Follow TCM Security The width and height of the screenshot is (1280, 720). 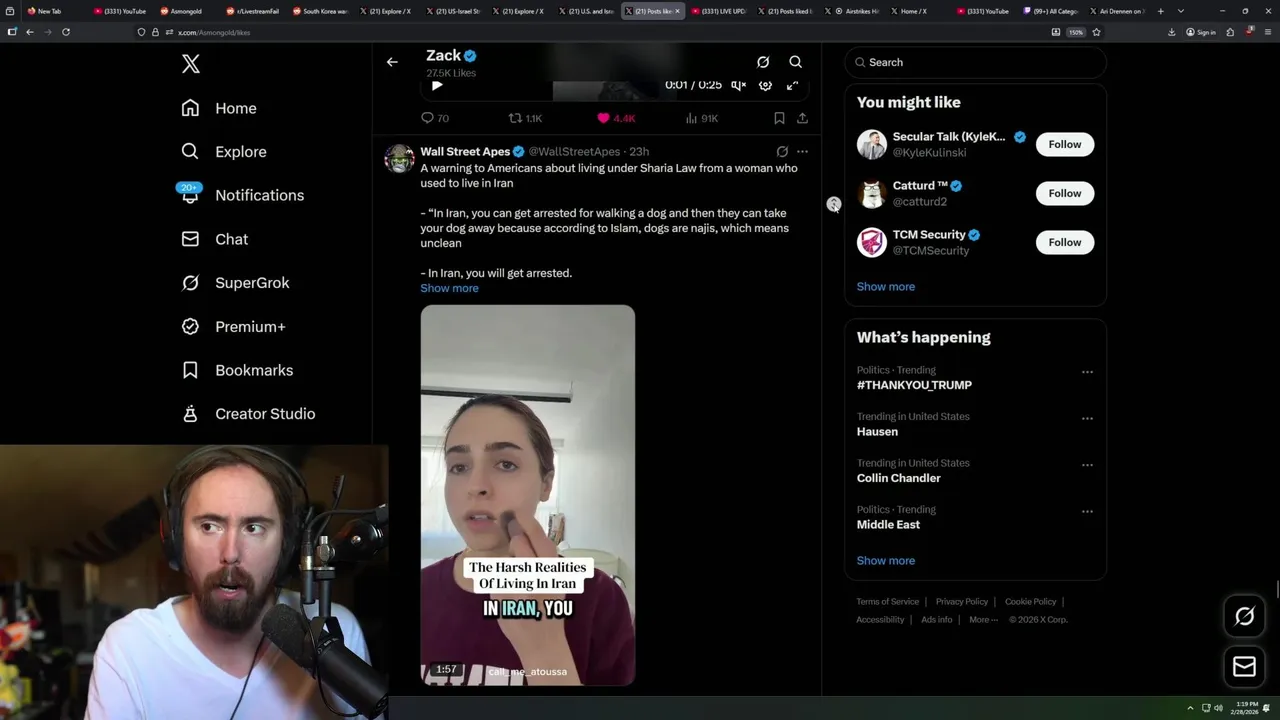tap(1065, 242)
